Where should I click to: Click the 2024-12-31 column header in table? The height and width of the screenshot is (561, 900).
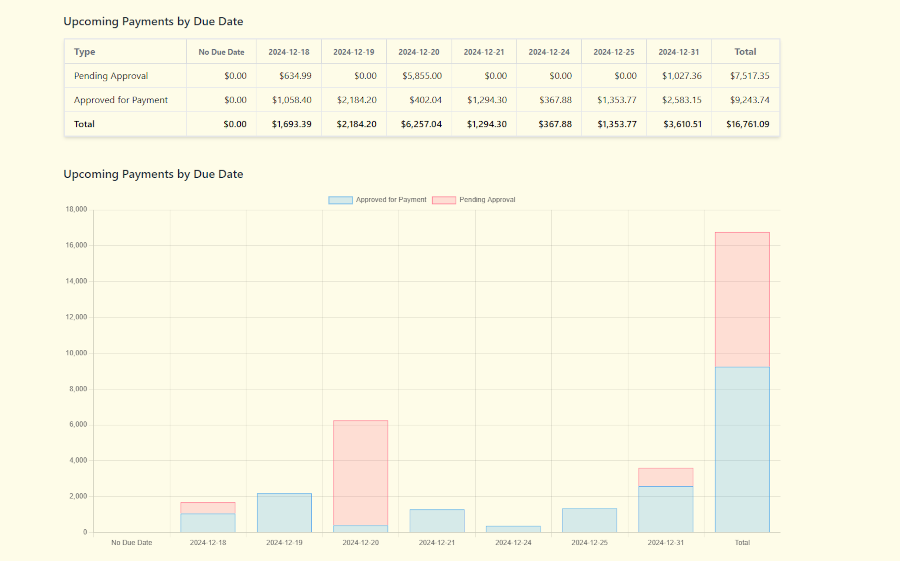pyautogui.click(x=679, y=52)
